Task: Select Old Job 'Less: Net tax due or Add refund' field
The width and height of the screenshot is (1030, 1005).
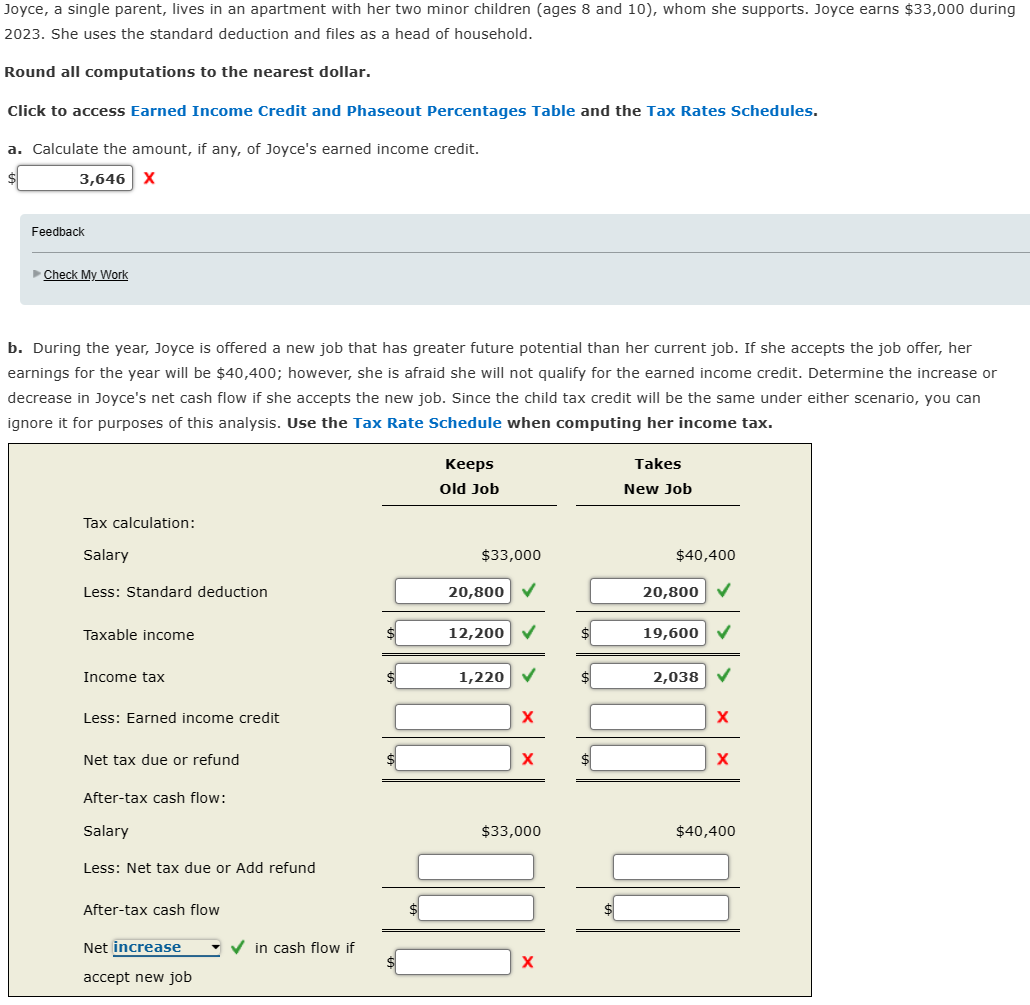Action: click(x=476, y=867)
